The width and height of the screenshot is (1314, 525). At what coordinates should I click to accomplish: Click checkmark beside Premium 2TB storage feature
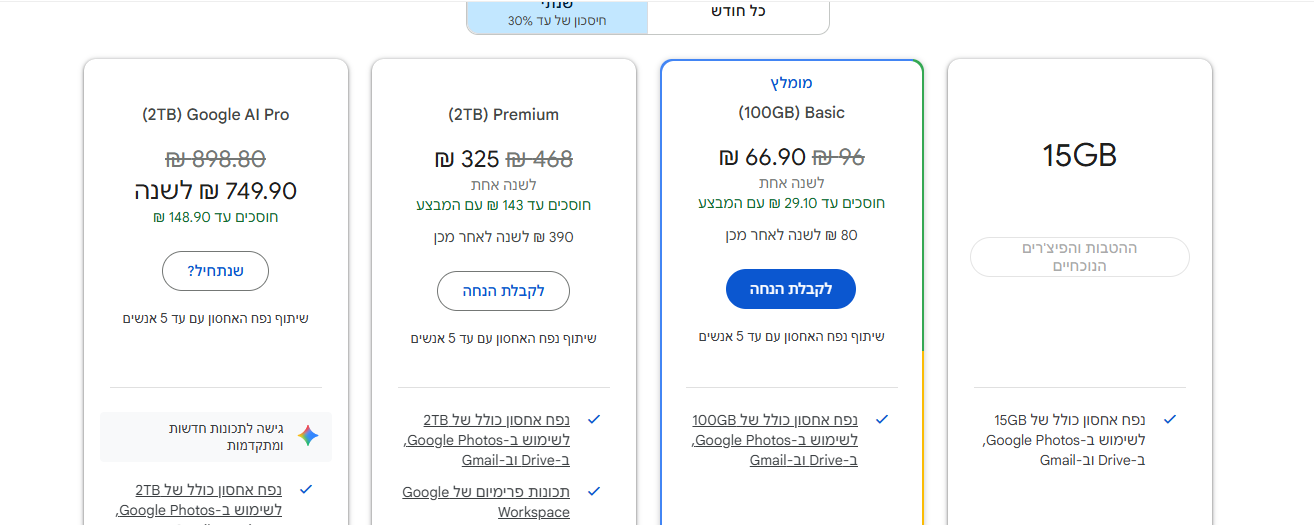594,419
